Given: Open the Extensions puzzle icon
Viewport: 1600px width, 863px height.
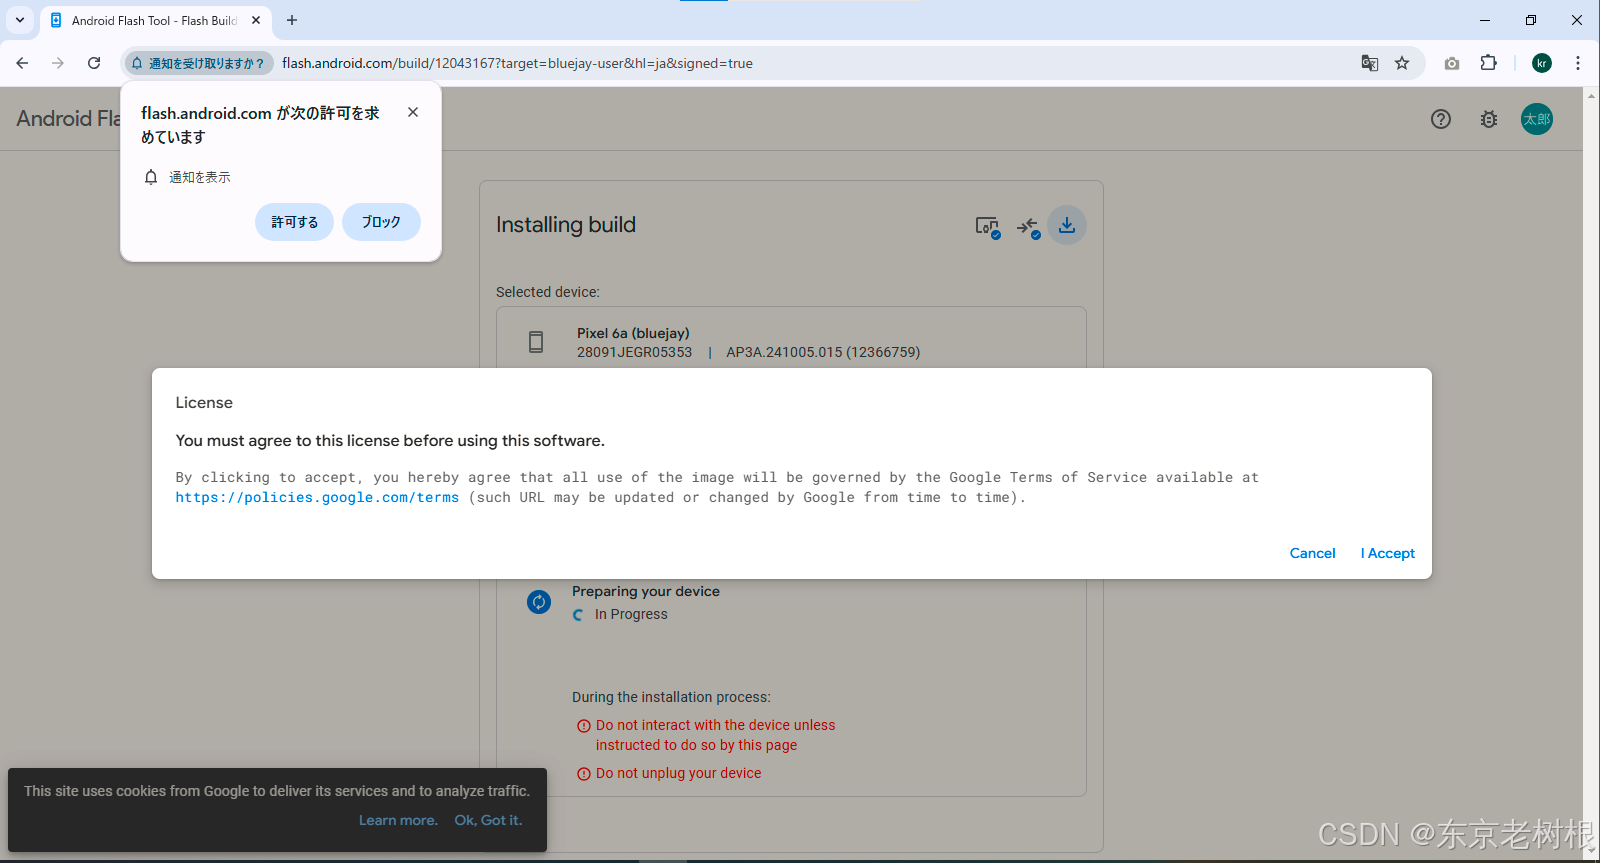Looking at the screenshot, I should (1489, 63).
